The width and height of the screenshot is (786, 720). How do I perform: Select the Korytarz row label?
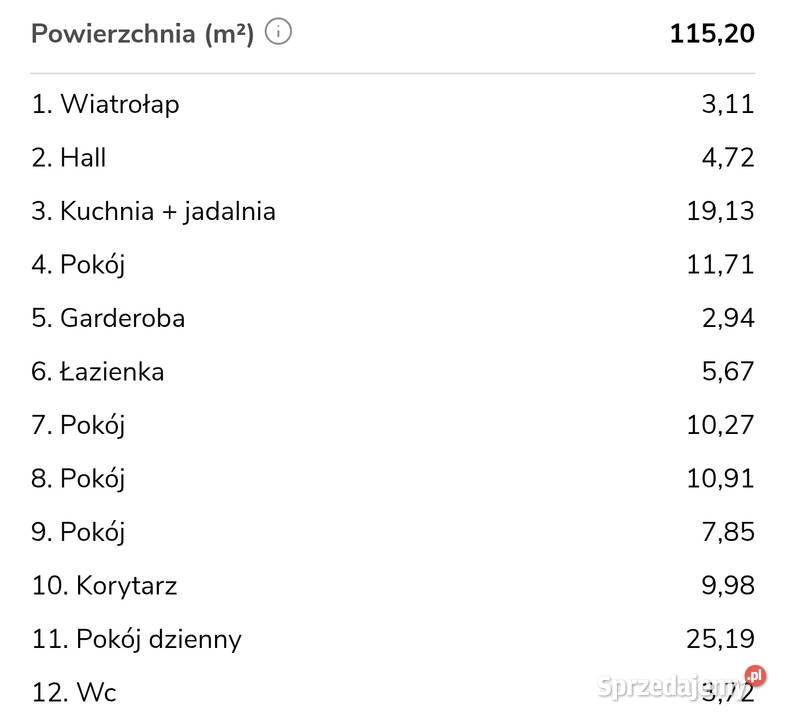point(104,586)
